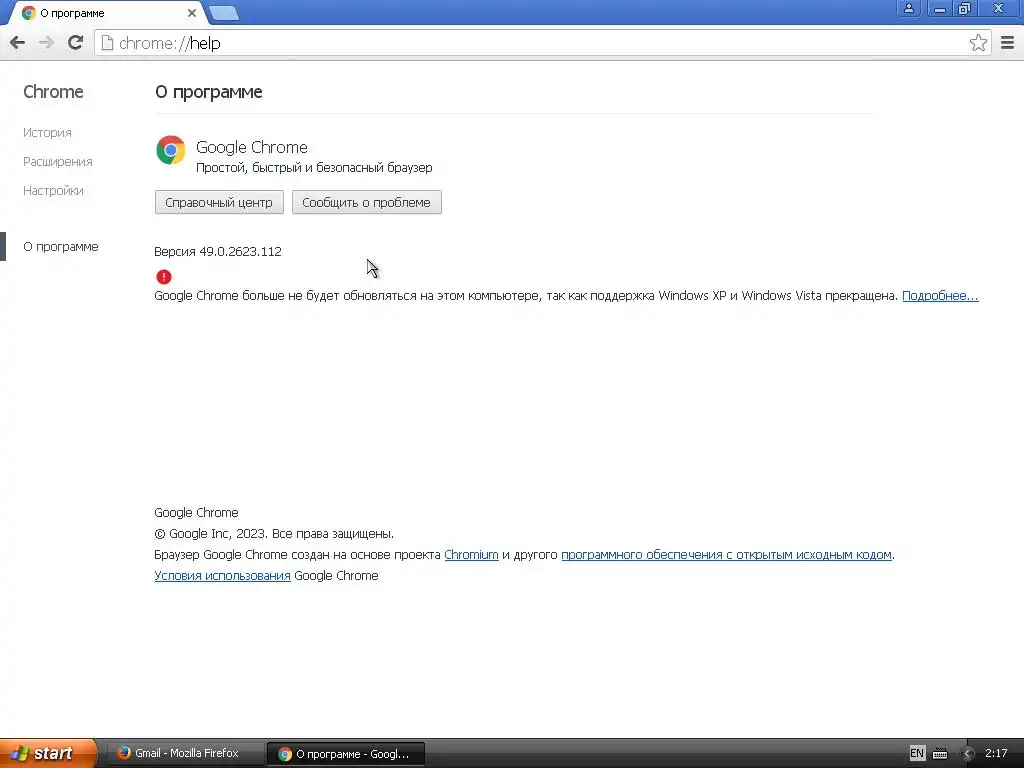Screen dimensions: 1024x768
Task: Open the Windows Start menu
Action: pos(47,753)
